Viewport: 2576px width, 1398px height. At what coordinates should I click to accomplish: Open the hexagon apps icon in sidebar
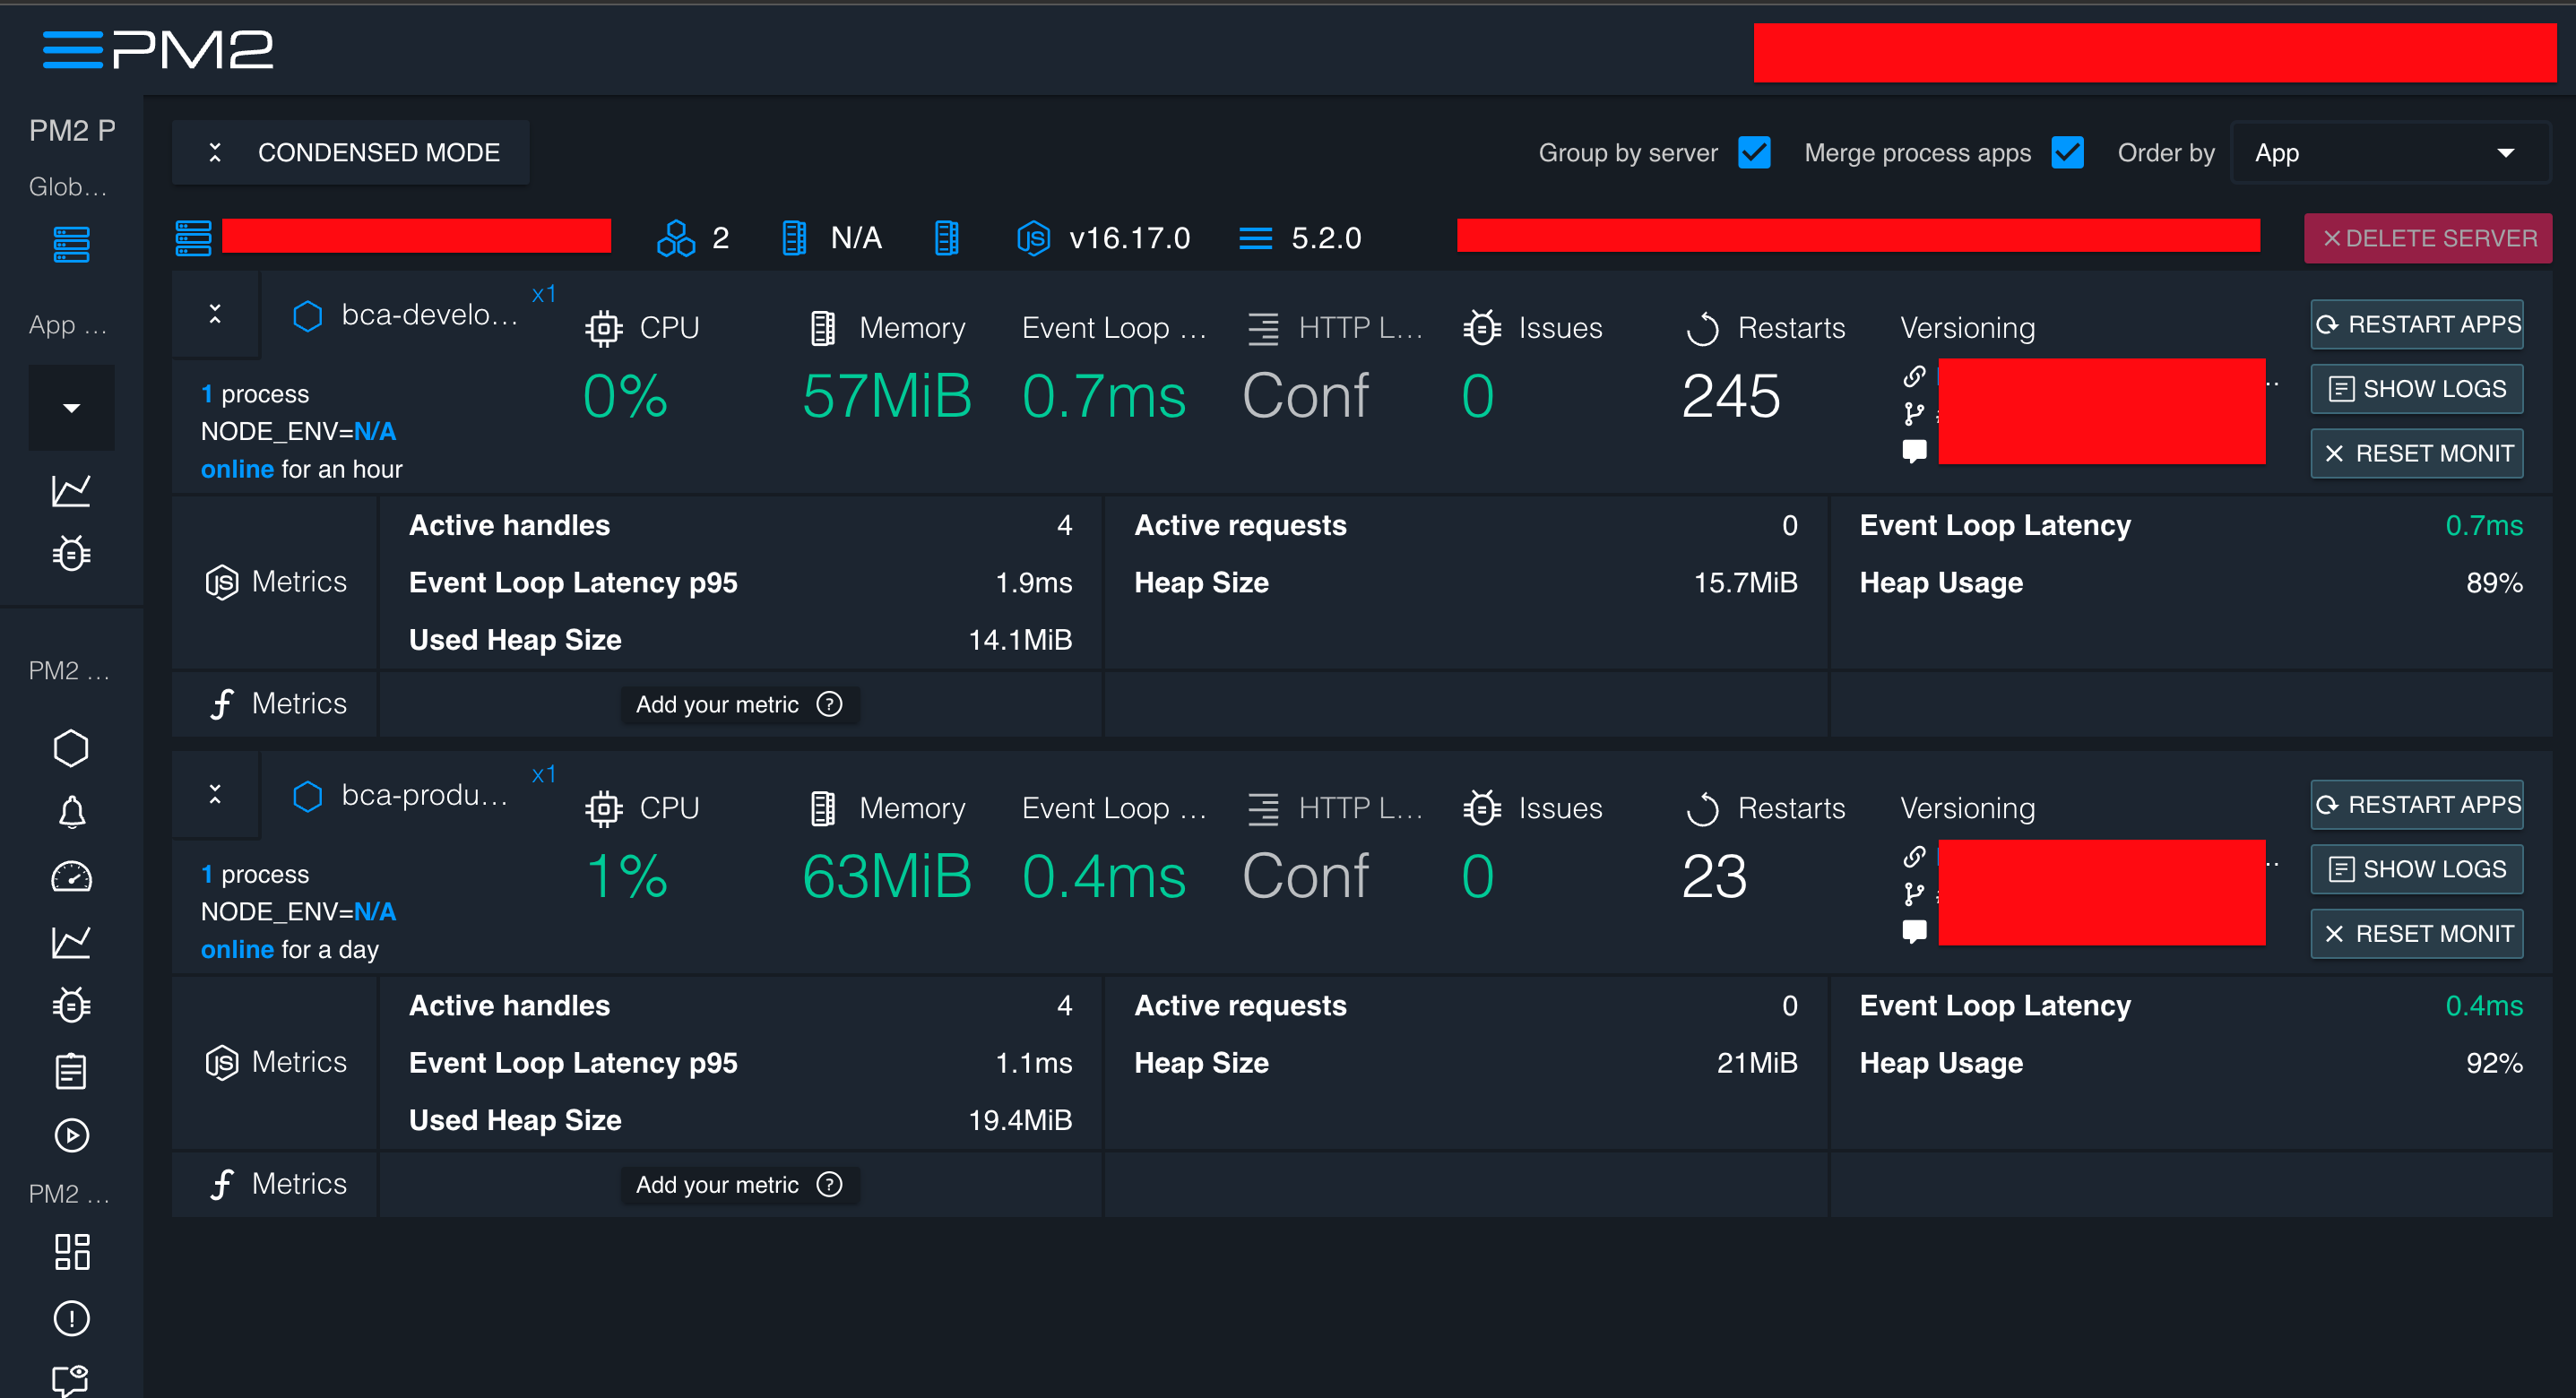click(71, 748)
